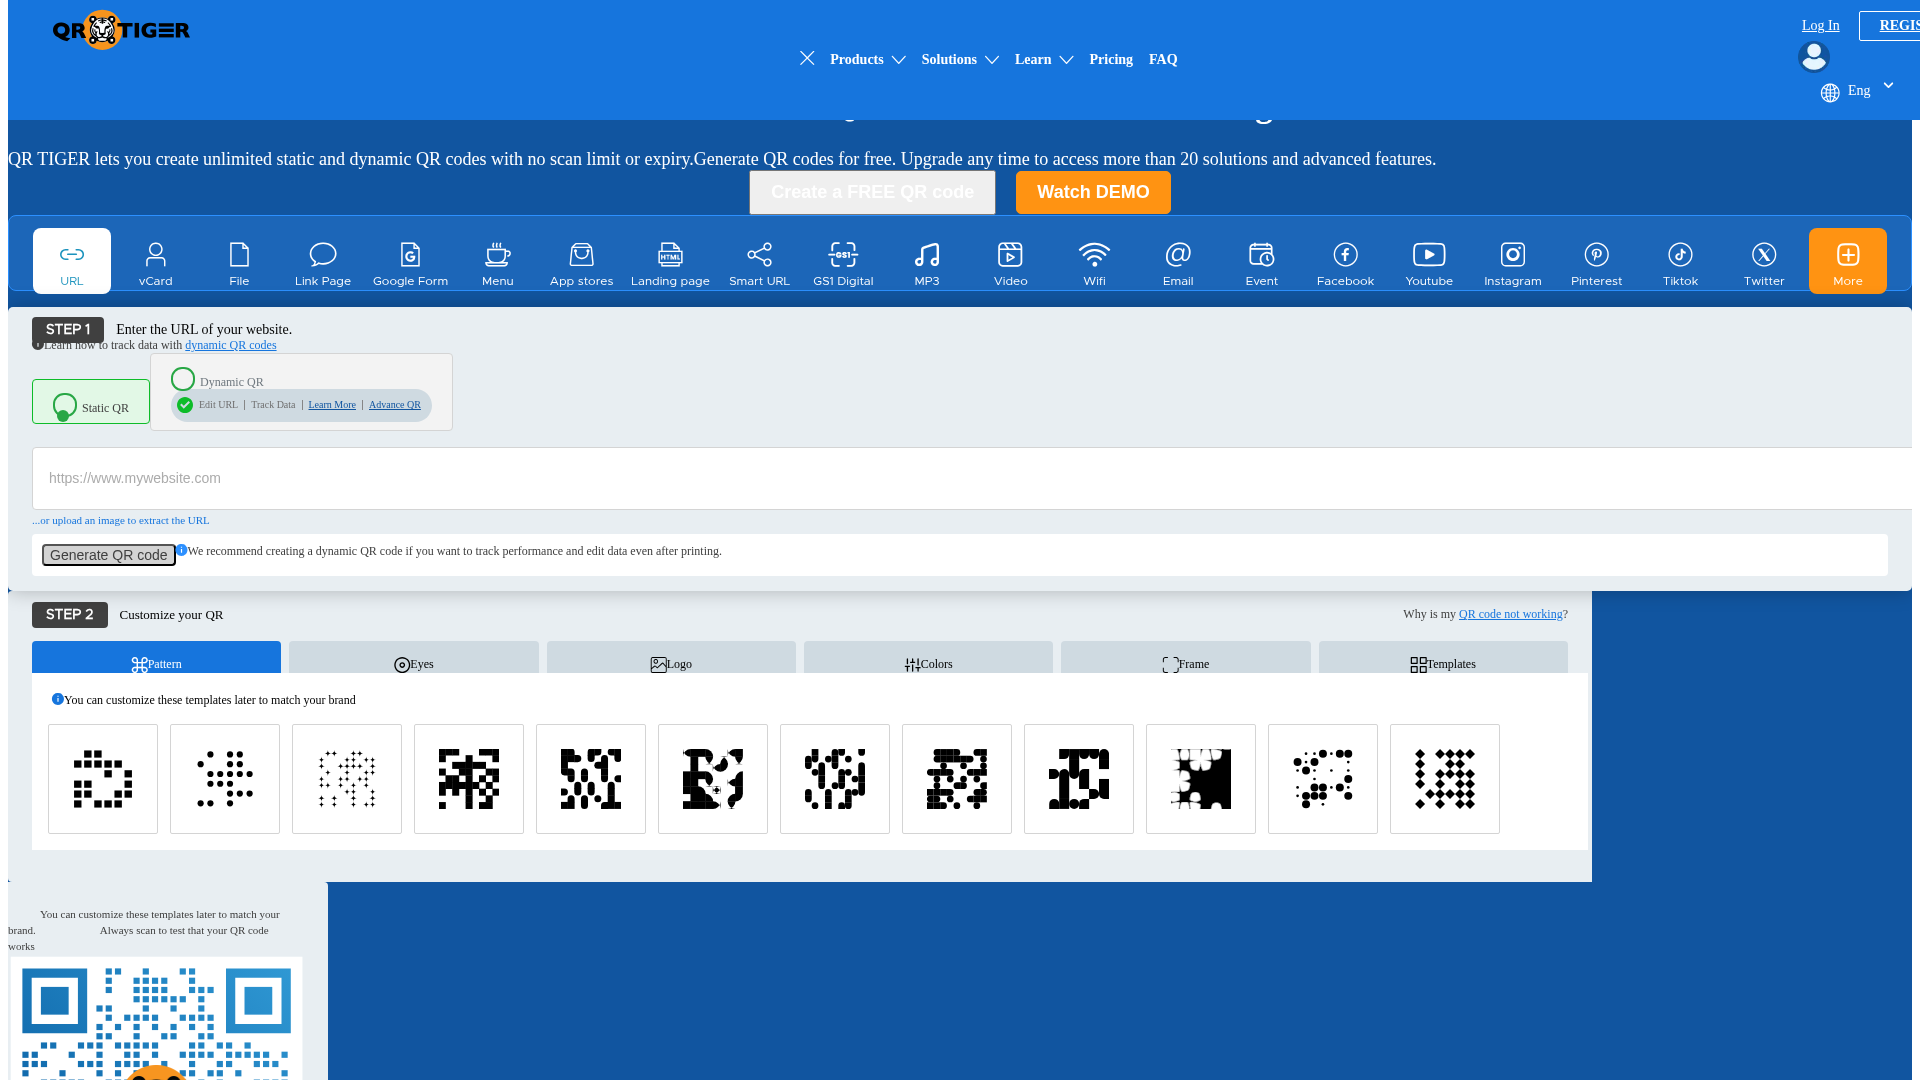Expand the Products dropdown menu
Viewport: 1920px width, 1080px height.
tap(868, 60)
